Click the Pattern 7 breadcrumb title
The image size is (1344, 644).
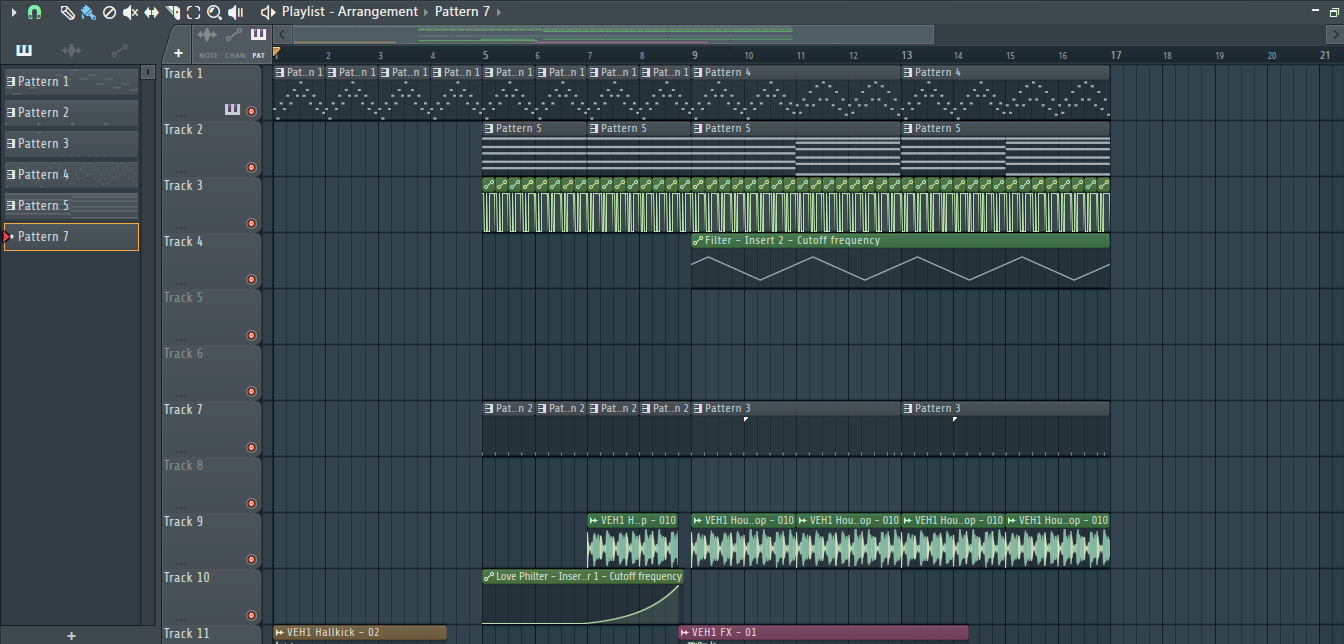point(462,12)
